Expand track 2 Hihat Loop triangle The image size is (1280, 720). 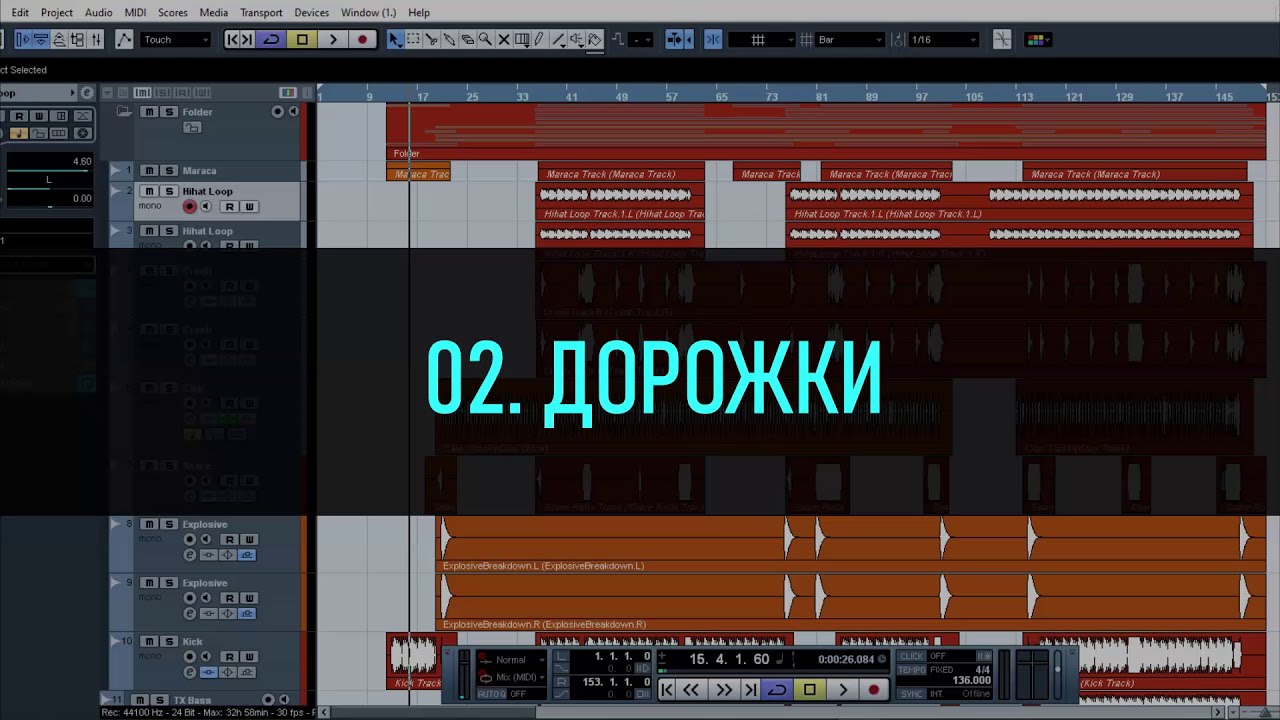(x=116, y=191)
